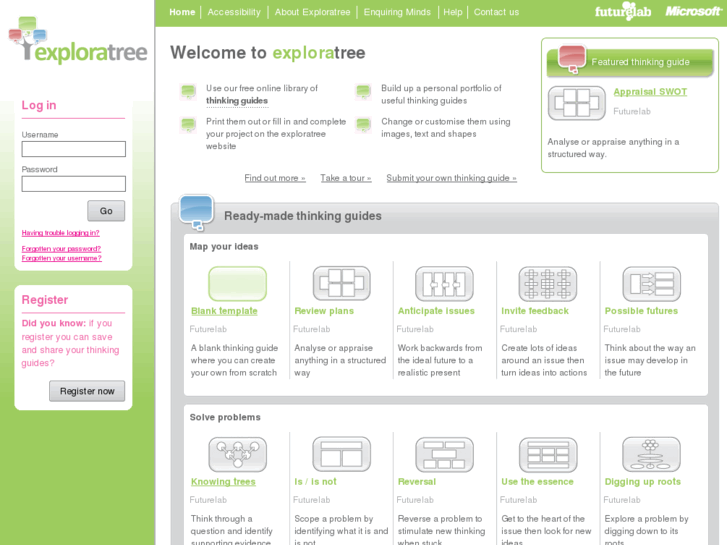Follow the Find out more link
The height and width of the screenshot is (545, 727).
pyautogui.click(x=275, y=178)
